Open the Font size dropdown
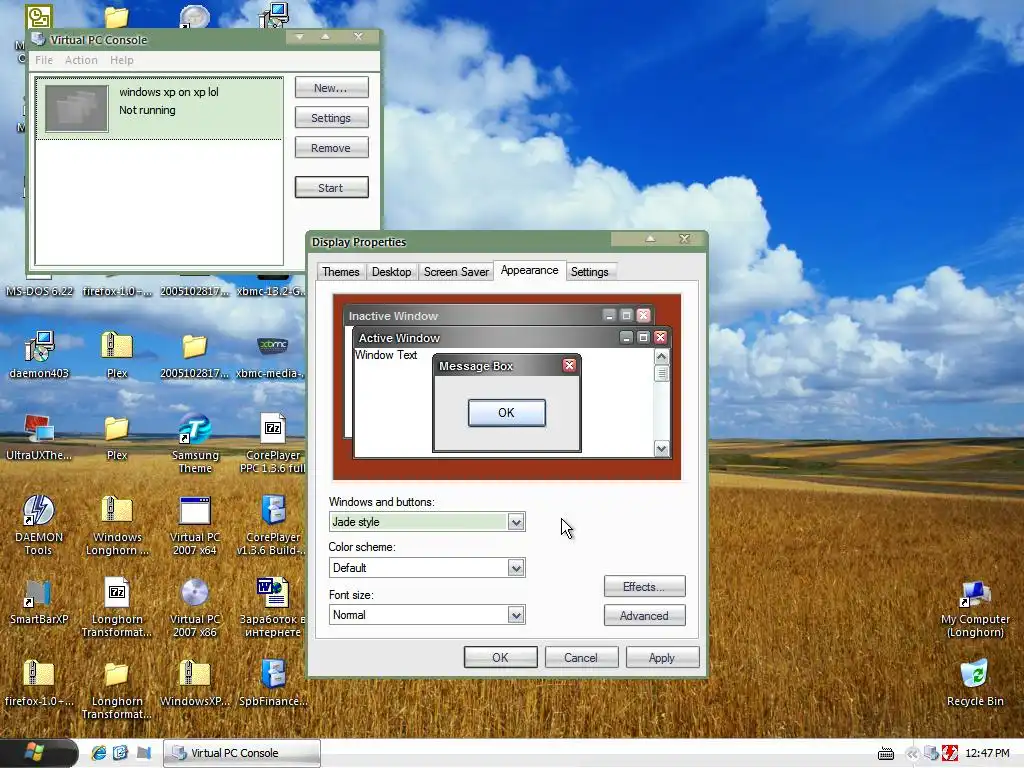This screenshot has width=1024, height=768. (x=515, y=615)
